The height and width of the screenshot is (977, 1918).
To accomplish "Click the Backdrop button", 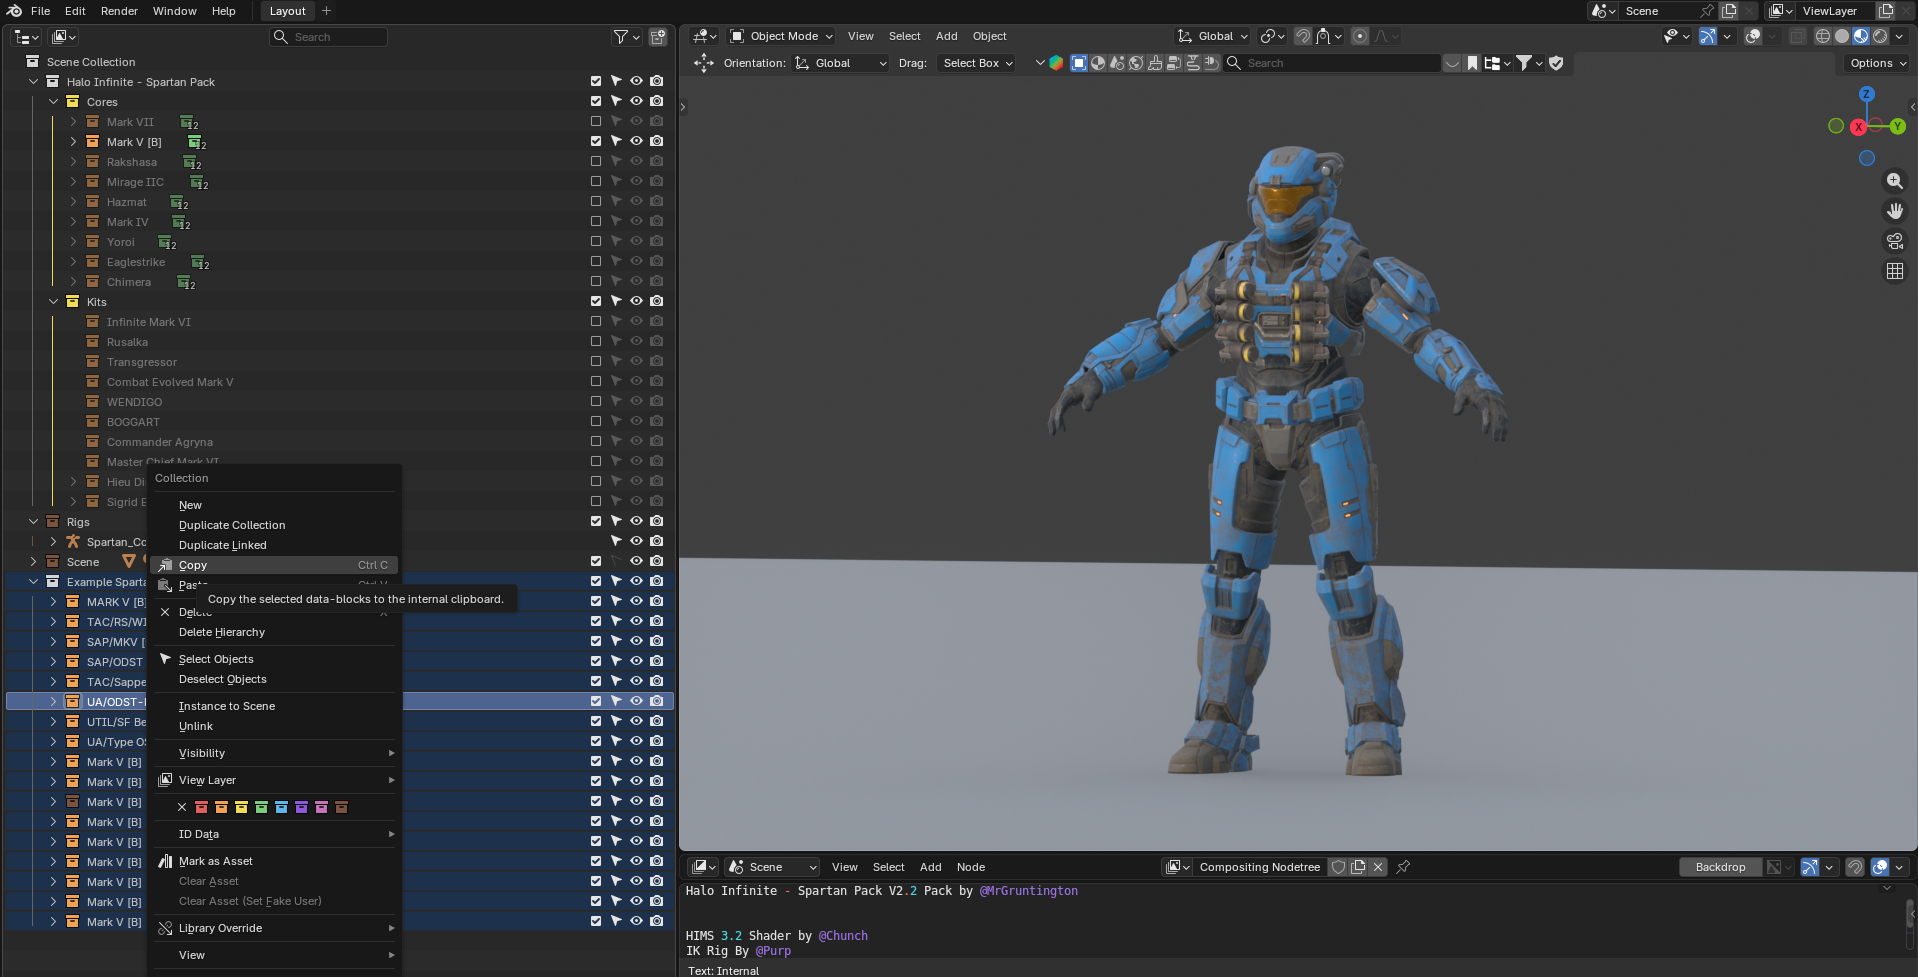I will coord(1720,867).
